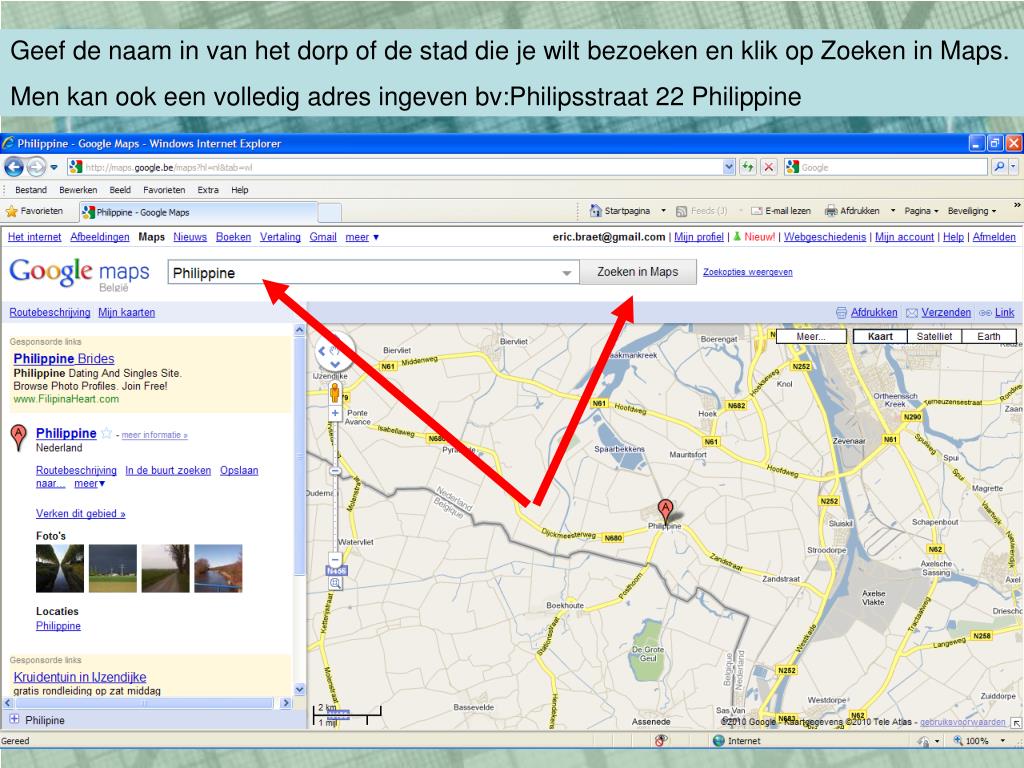The height and width of the screenshot is (768, 1024).
Task: Click the search magnifier icon in IE
Action: coord(999,167)
